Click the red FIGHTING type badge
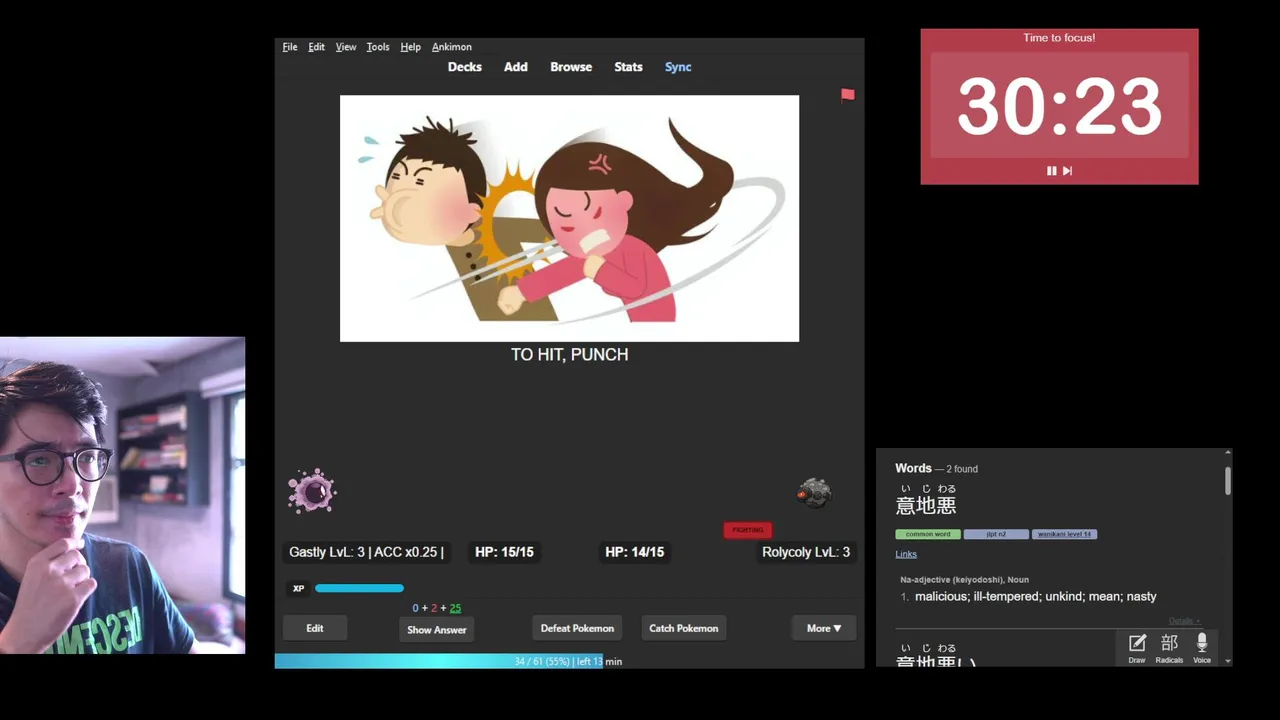Viewport: 1280px width, 720px height. coord(748,530)
